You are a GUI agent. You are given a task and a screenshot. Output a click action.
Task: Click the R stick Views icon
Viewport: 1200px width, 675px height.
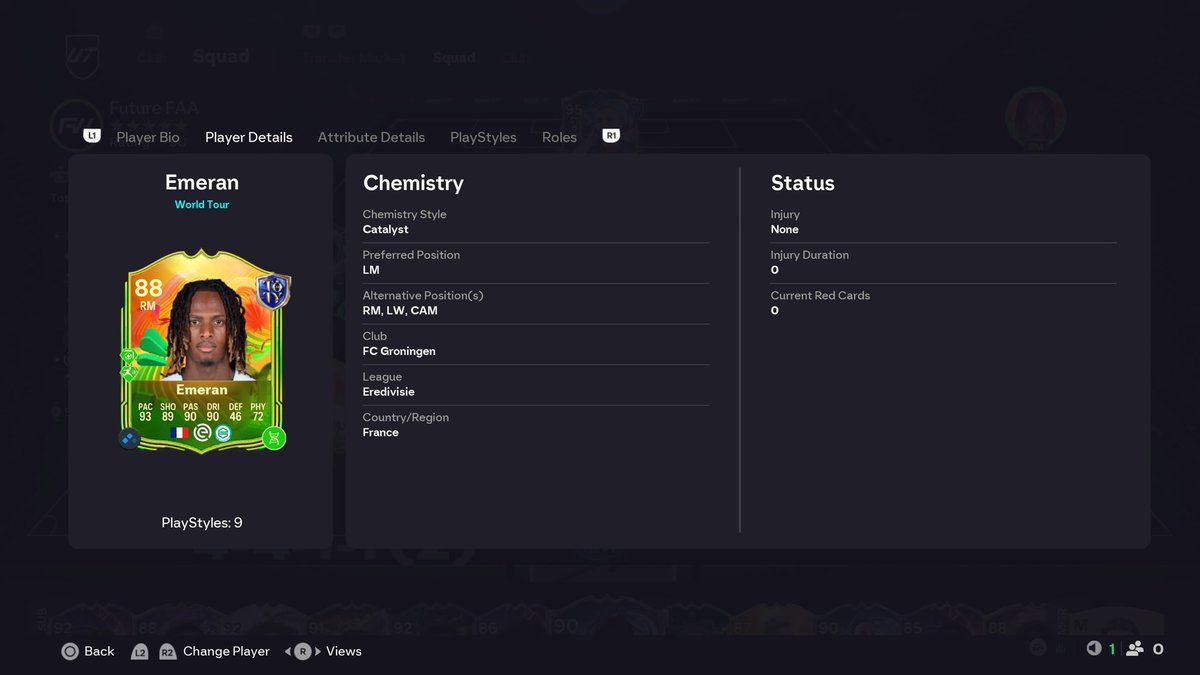pos(302,651)
